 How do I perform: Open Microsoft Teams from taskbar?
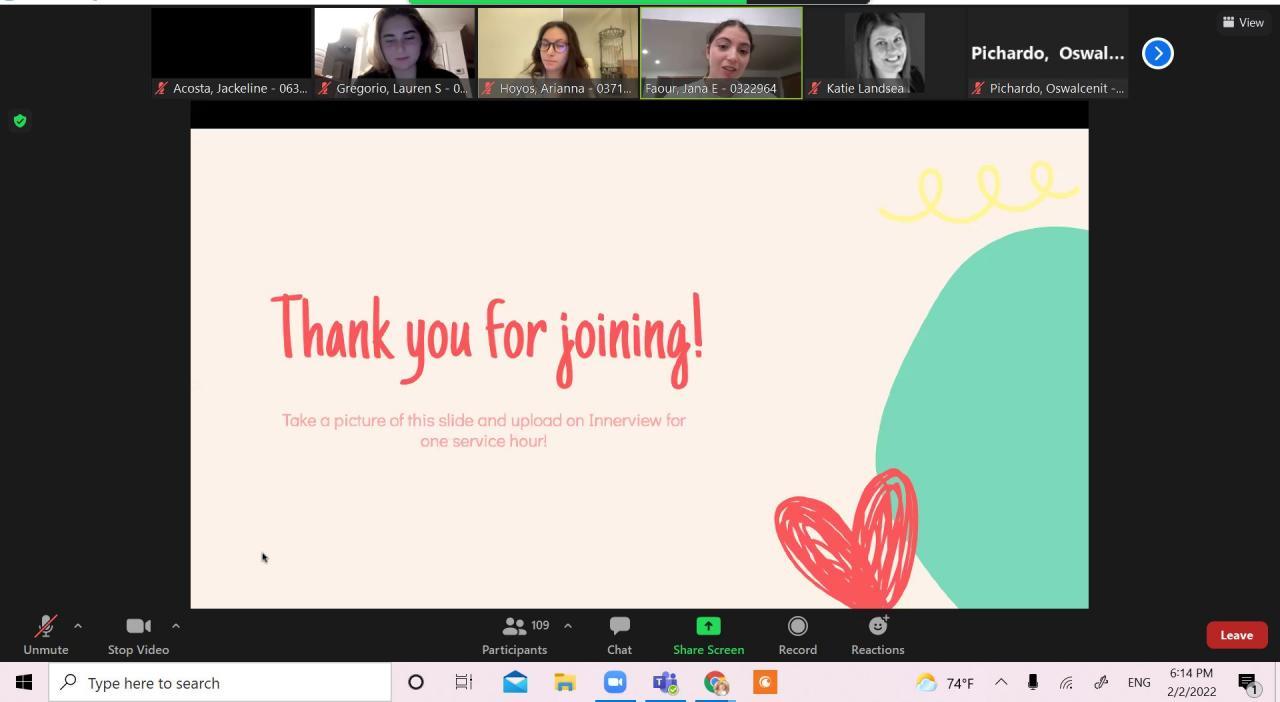(665, 683)
